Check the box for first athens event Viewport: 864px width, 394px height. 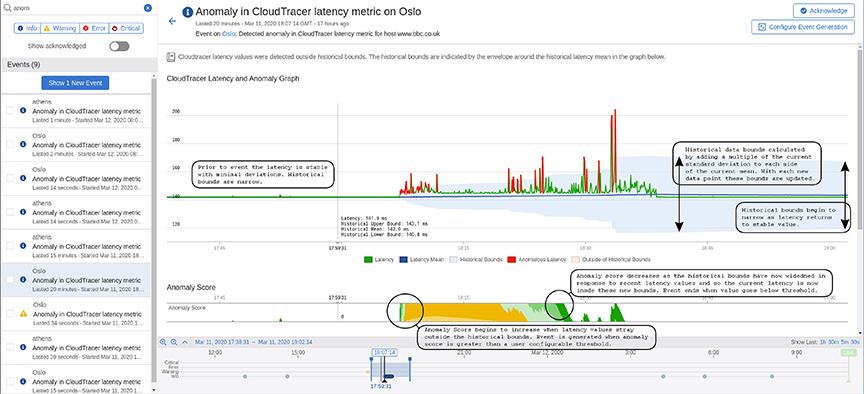[10, 111]
